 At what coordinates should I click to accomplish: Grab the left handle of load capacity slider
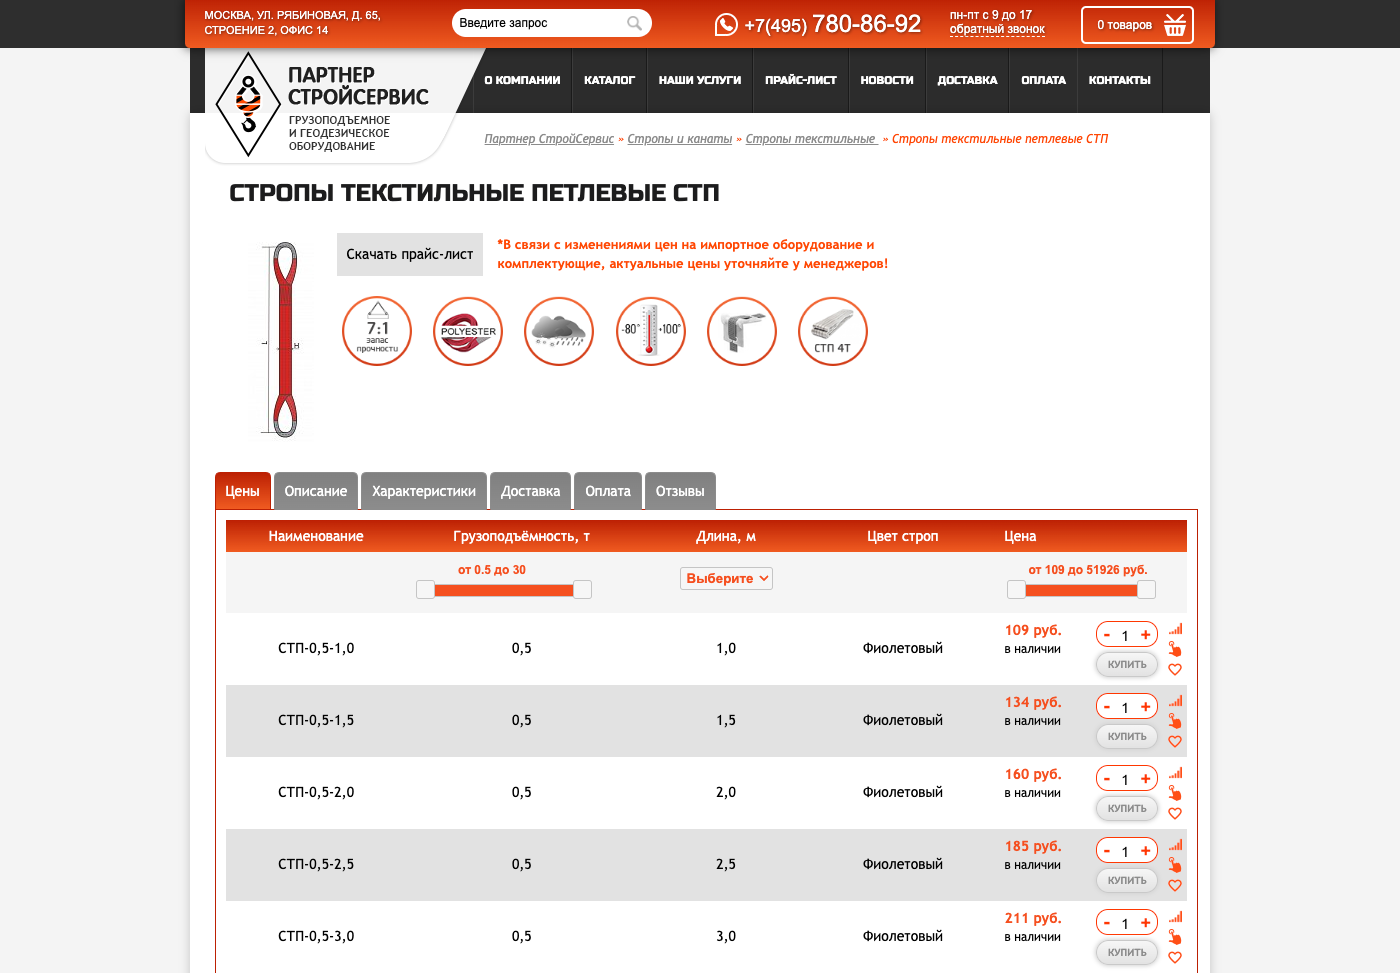[x=425, y=590]
